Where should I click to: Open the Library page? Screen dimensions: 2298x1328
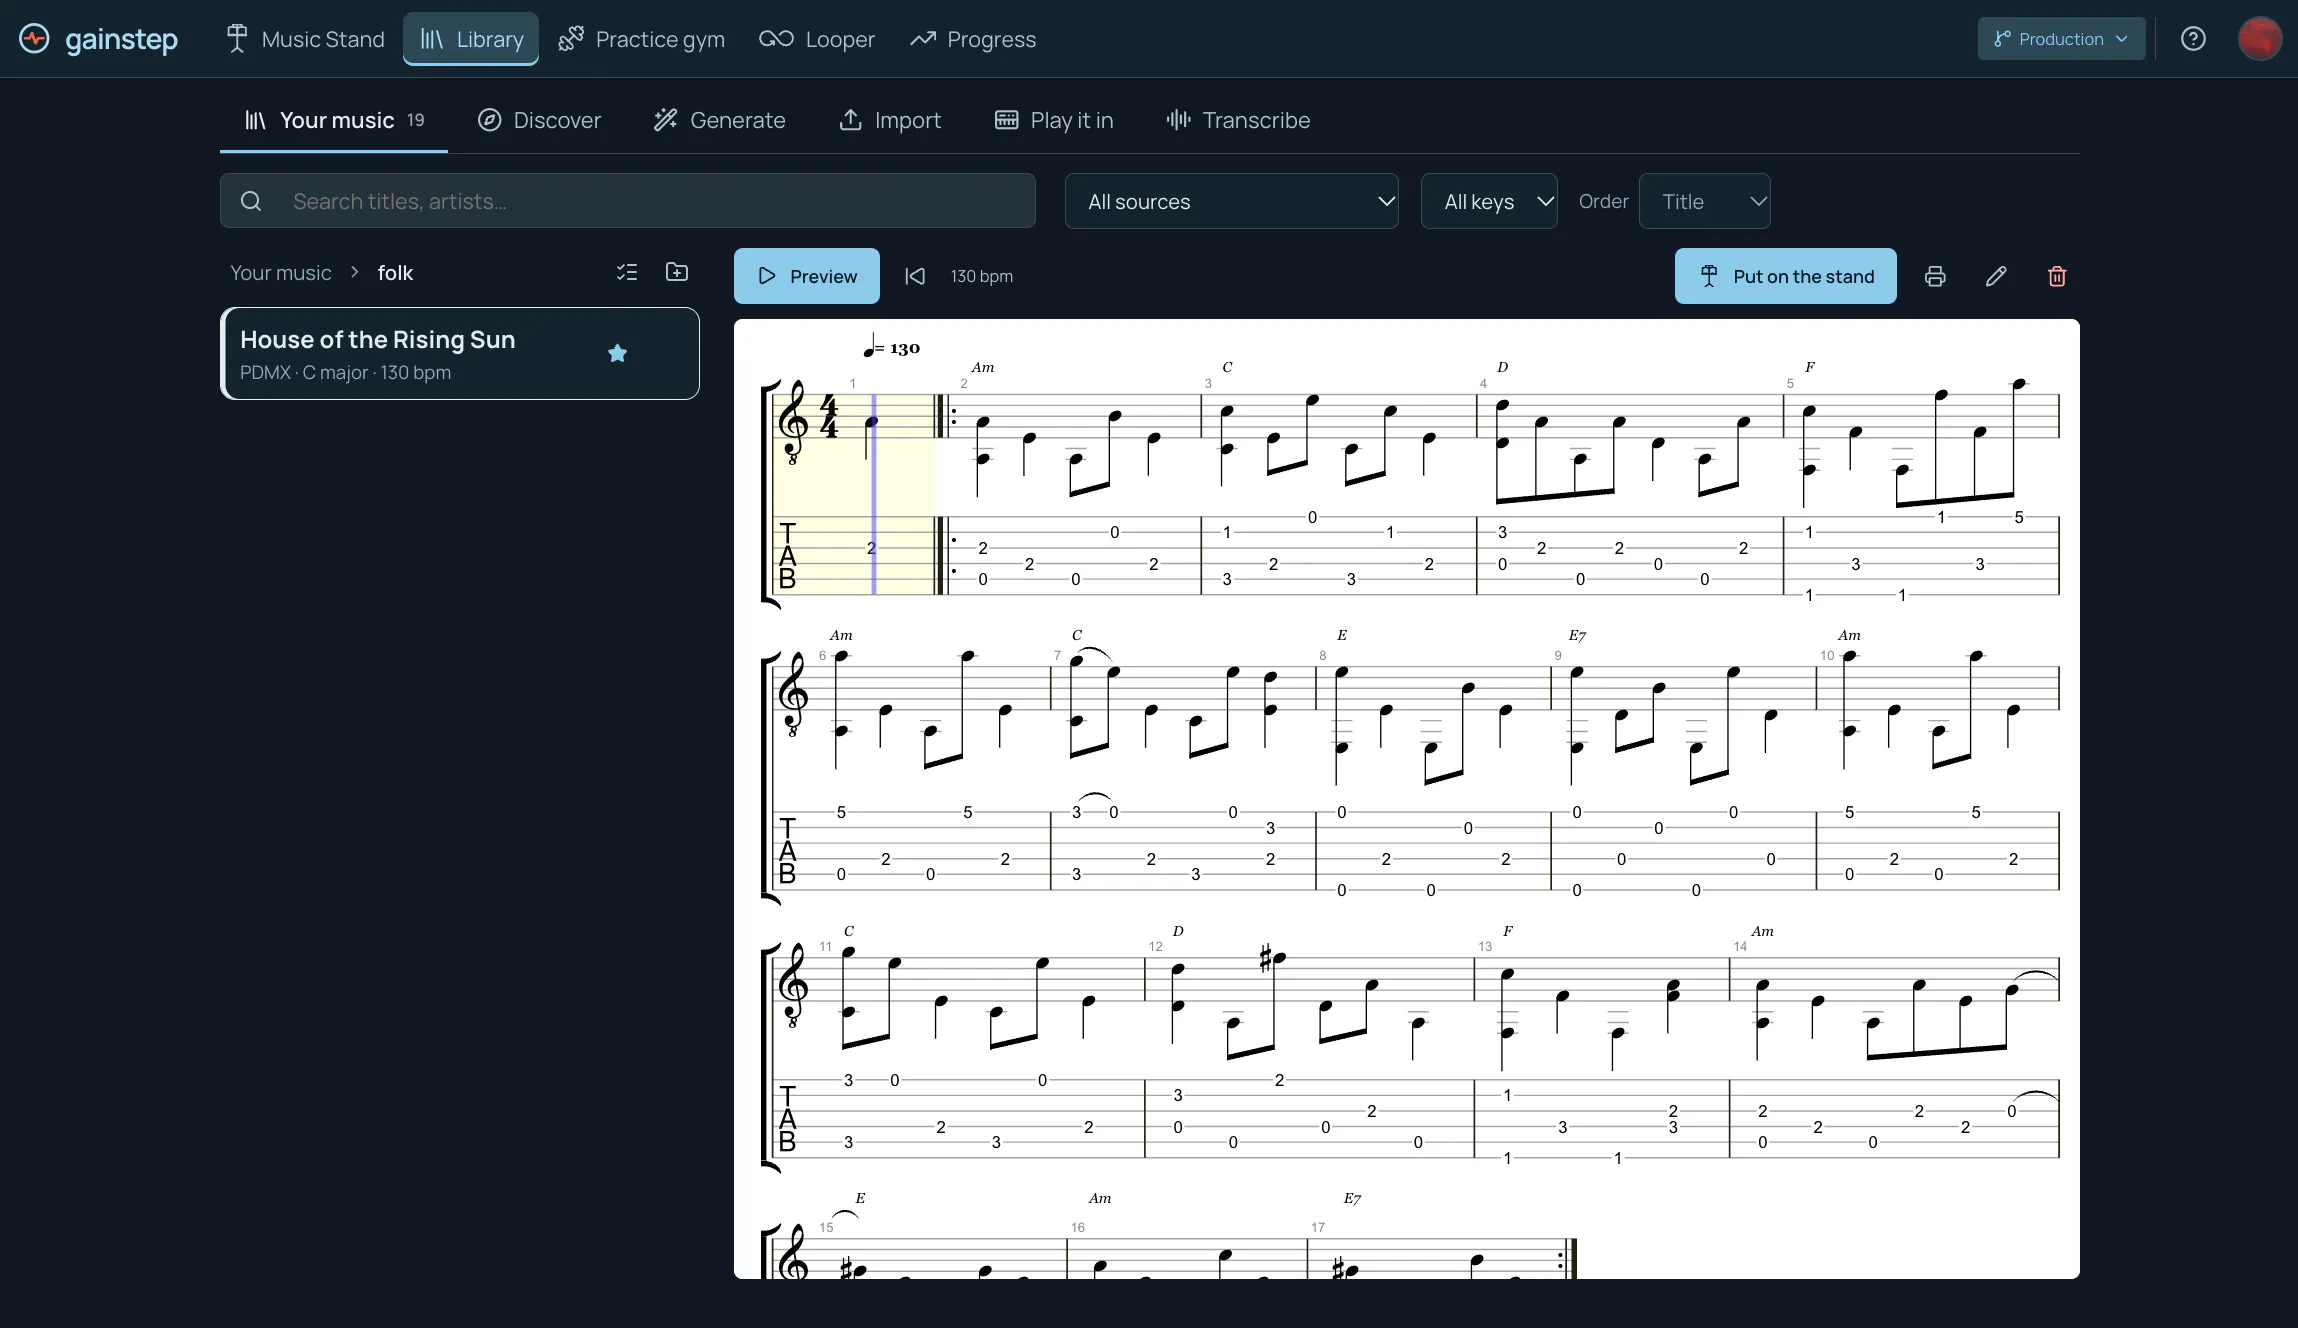click(471, 39)
